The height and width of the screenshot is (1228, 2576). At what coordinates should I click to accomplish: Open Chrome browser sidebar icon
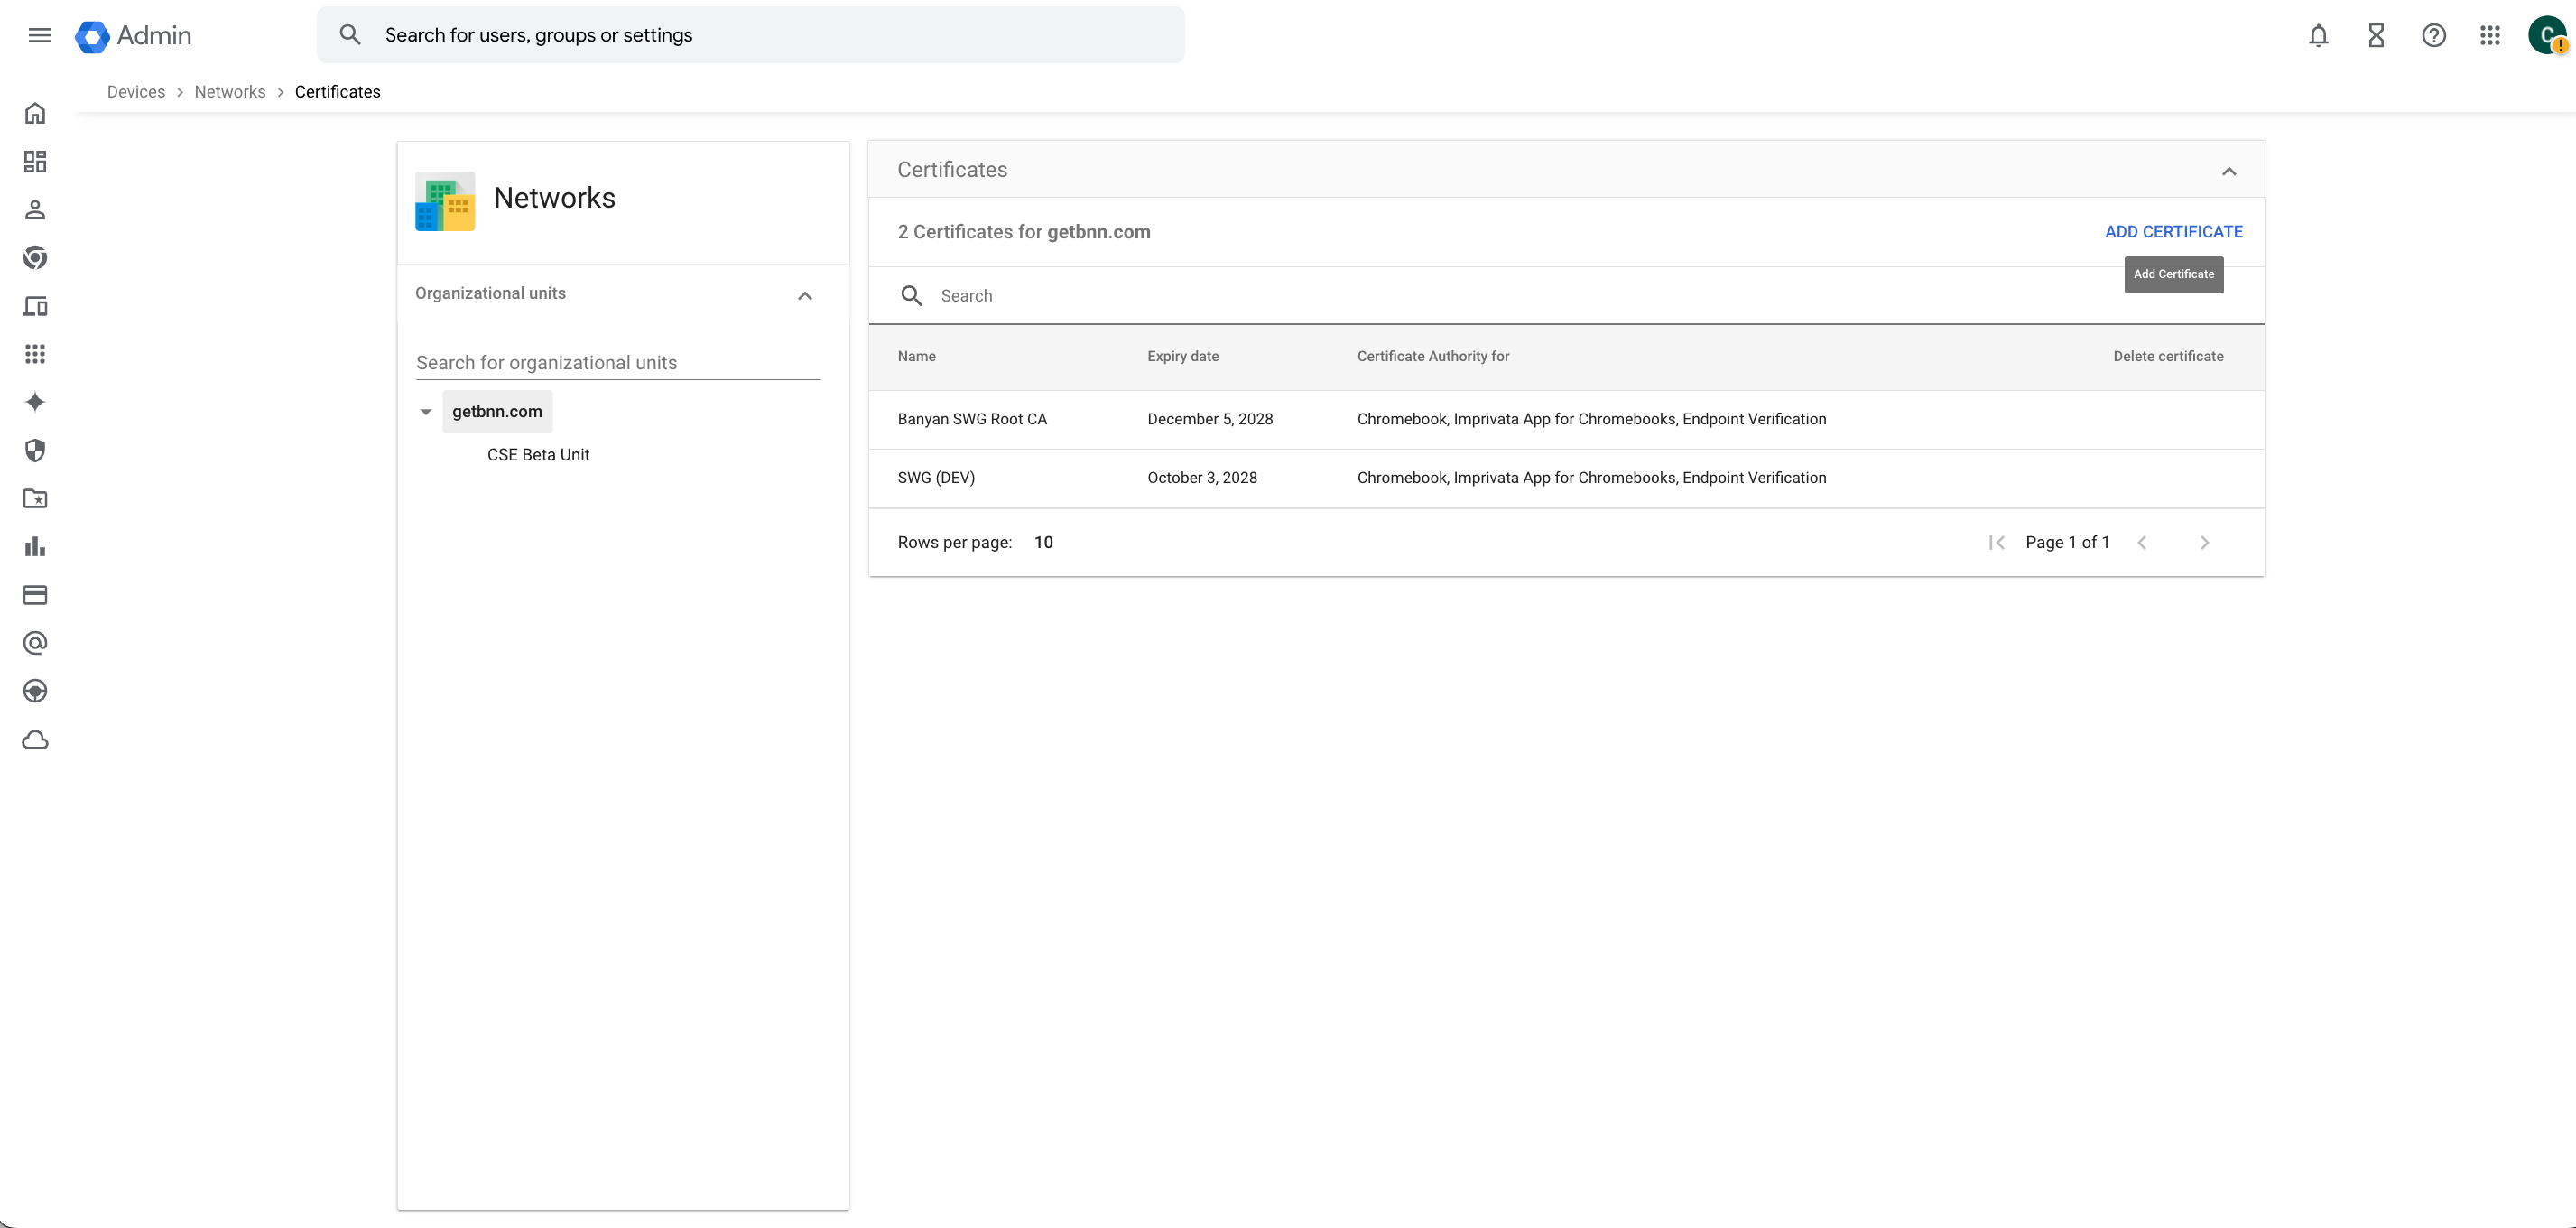pos(35,258)
